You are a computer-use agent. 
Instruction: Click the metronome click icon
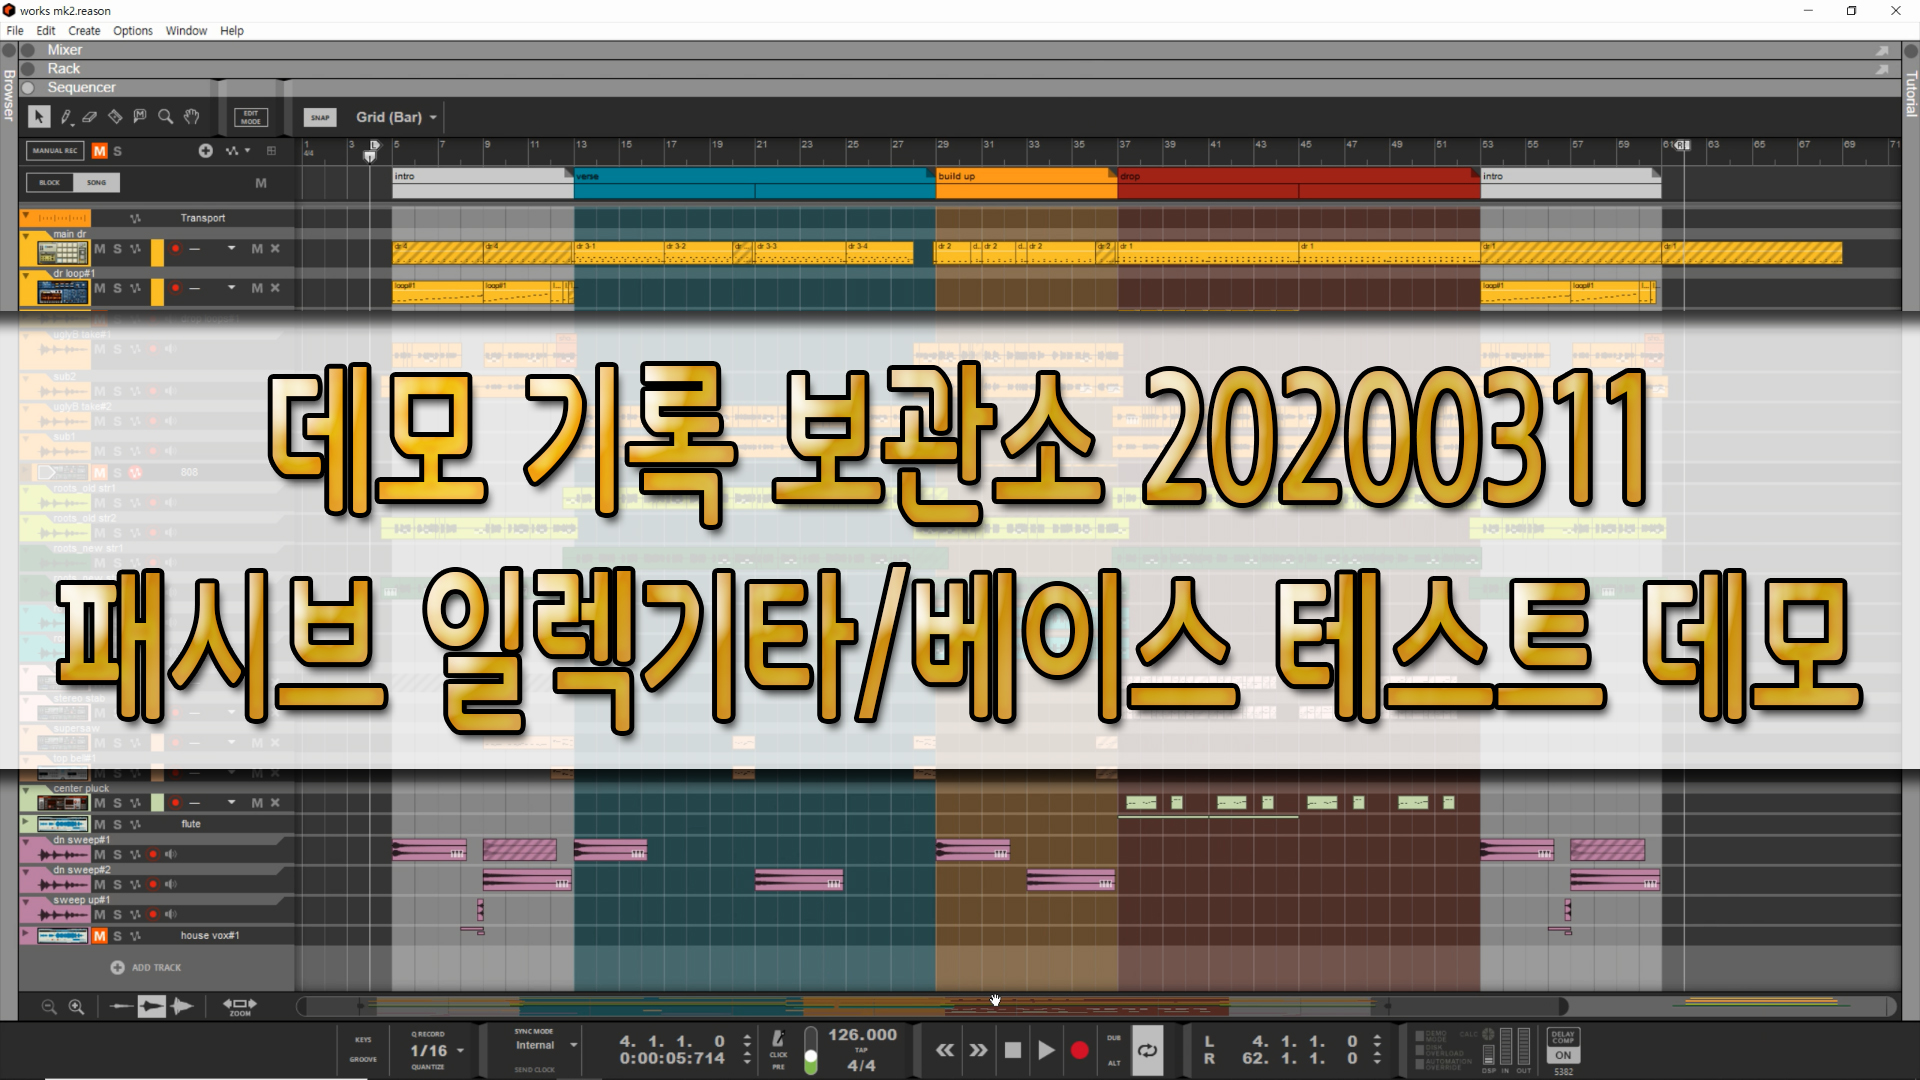778,1040
